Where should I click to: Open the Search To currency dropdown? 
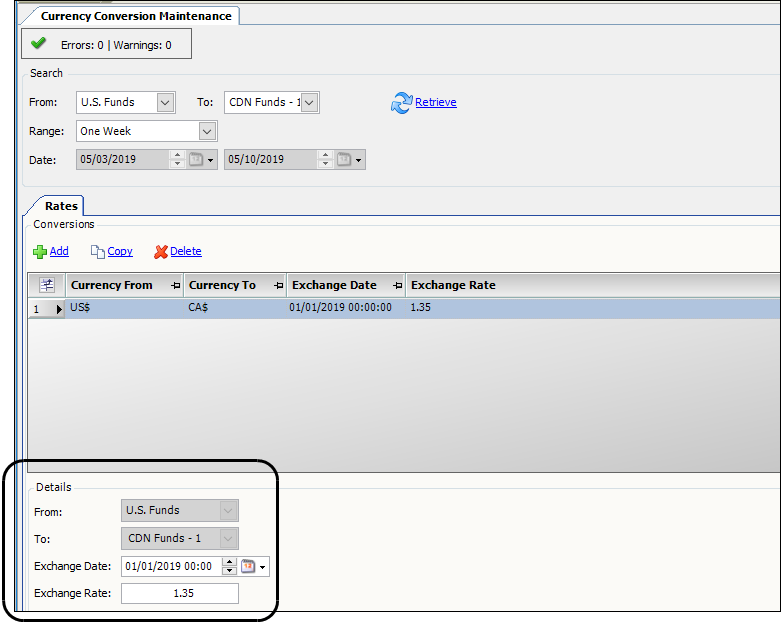click(309, 103)
